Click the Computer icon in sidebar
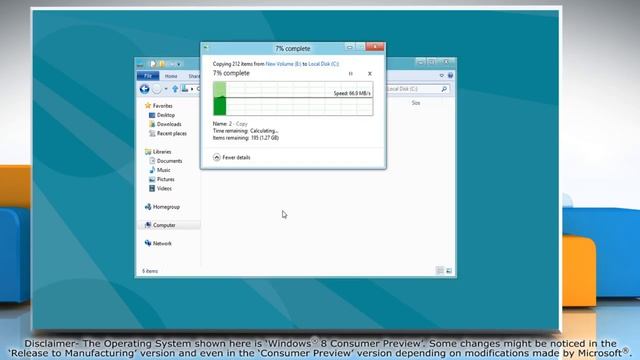 148,225
